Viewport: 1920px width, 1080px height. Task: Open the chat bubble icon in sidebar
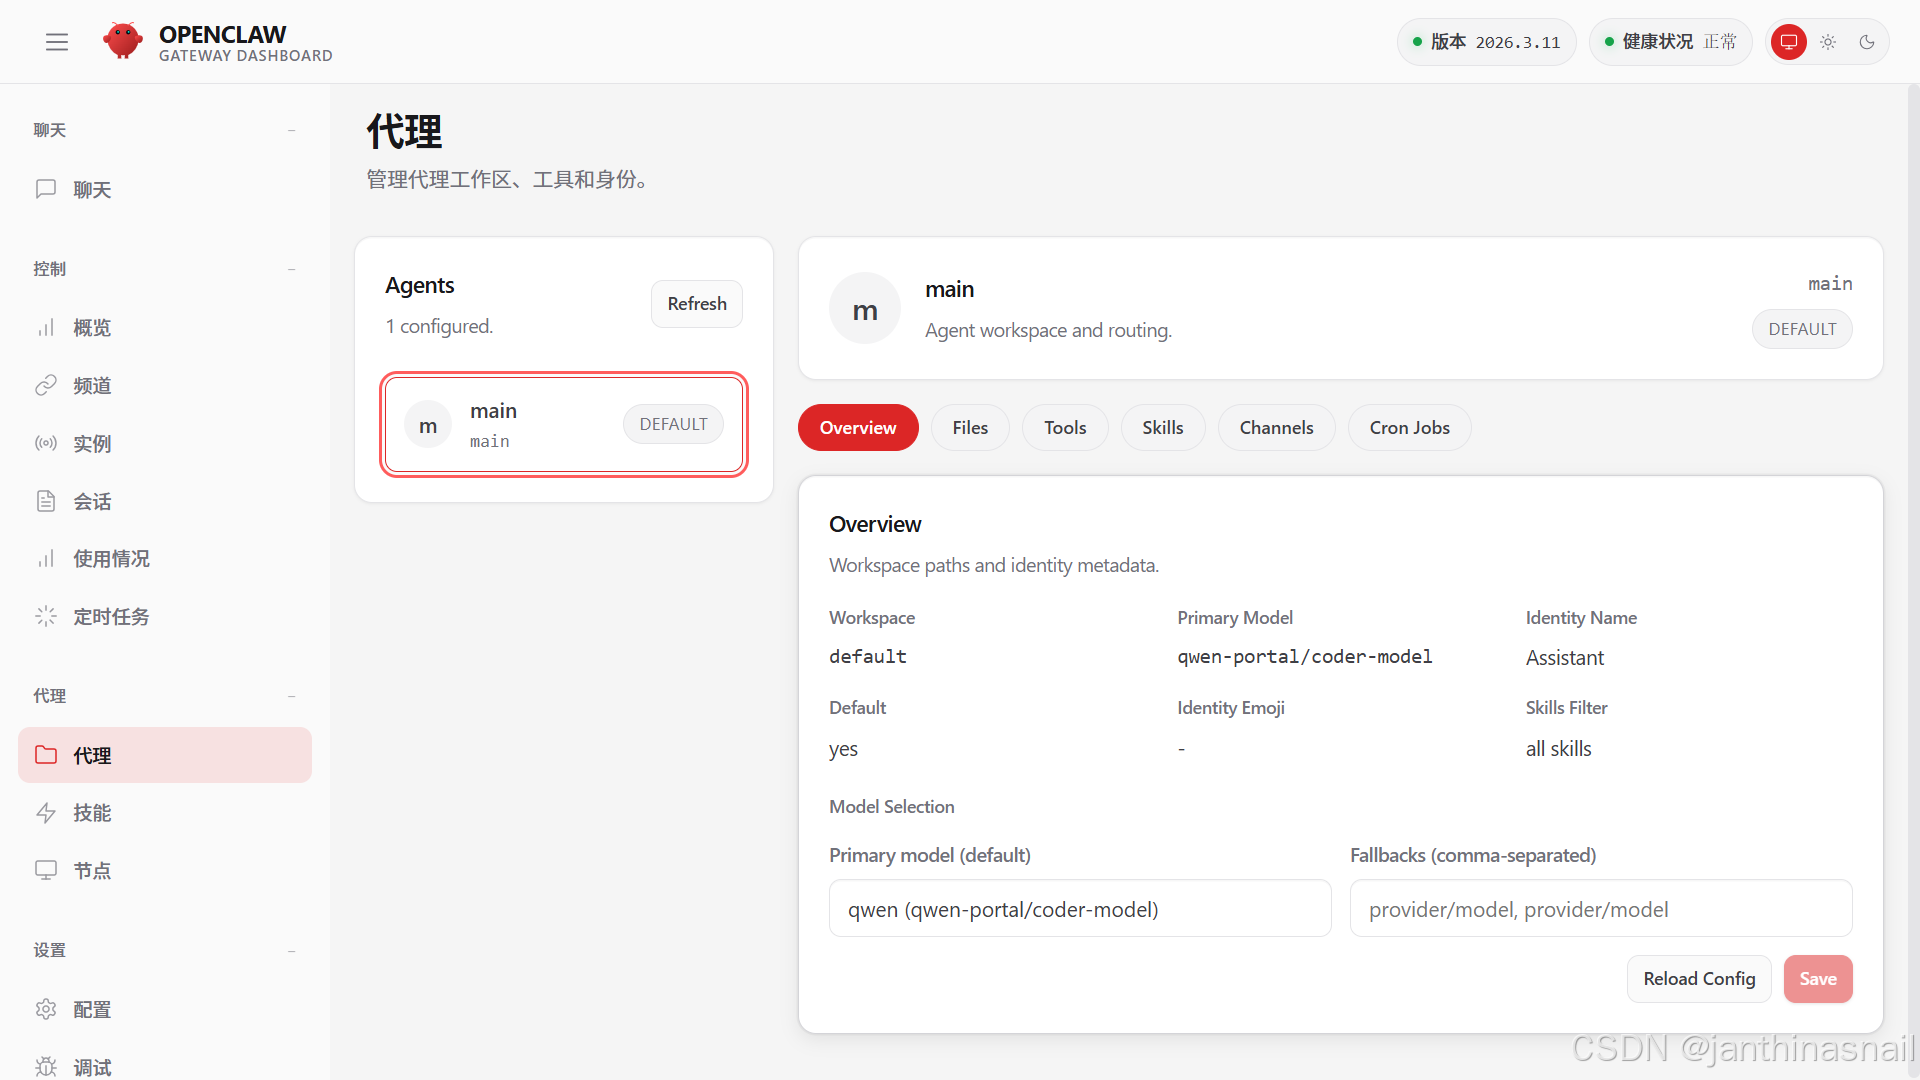click(x=46, y=189)
